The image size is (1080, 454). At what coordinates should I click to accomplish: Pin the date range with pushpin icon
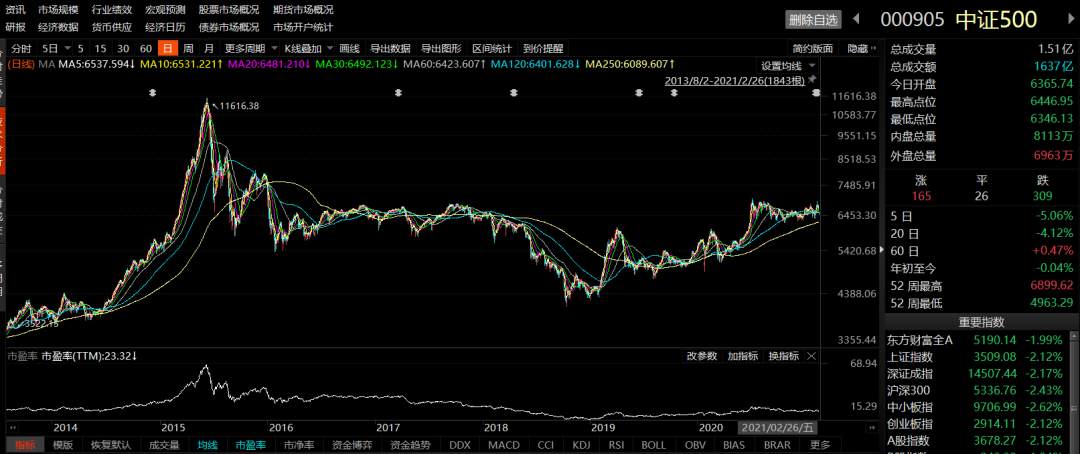[812, 81]
